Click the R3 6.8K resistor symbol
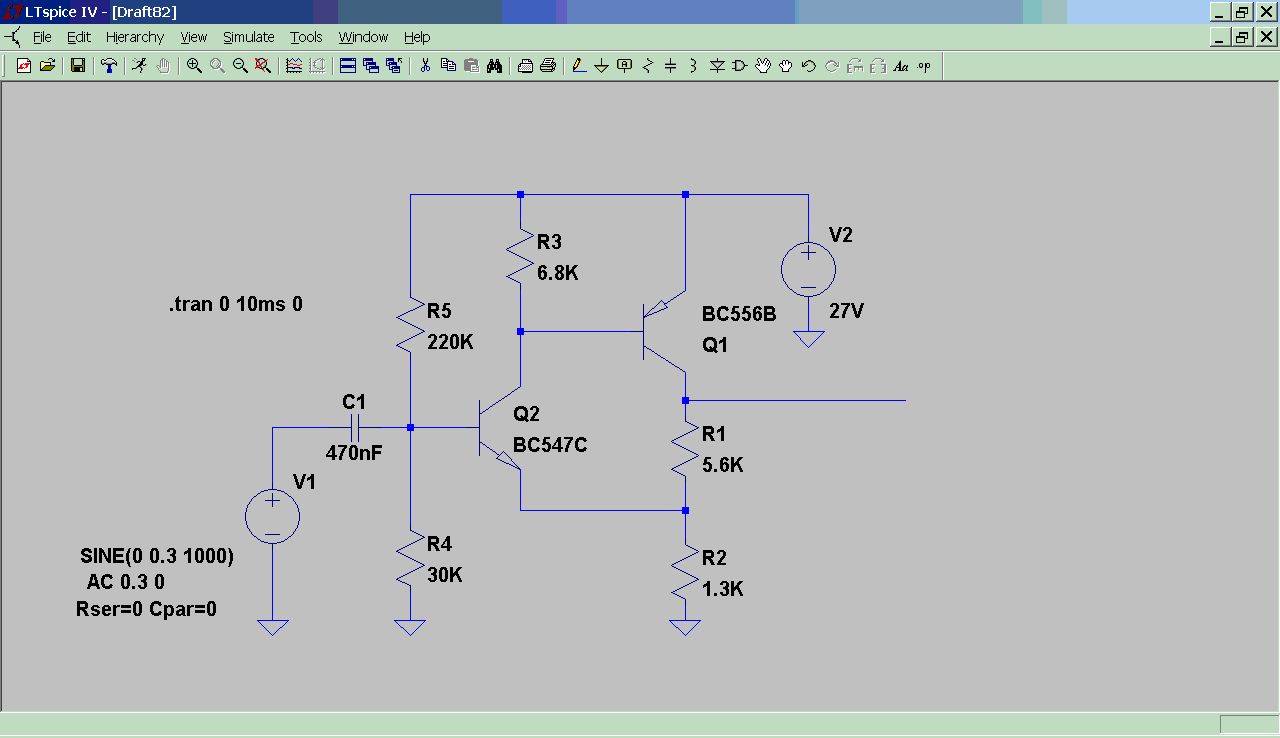 pyautogui.click(x=520, y=258)
